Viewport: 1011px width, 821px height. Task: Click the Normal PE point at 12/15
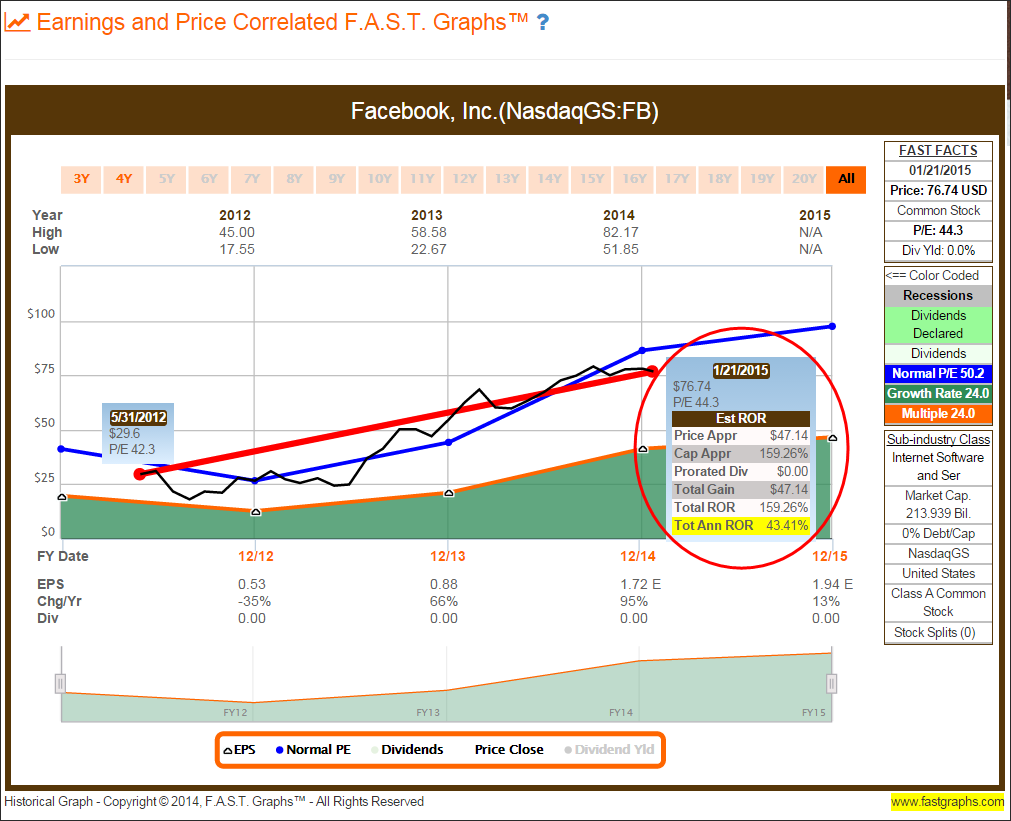coord(832,326)
